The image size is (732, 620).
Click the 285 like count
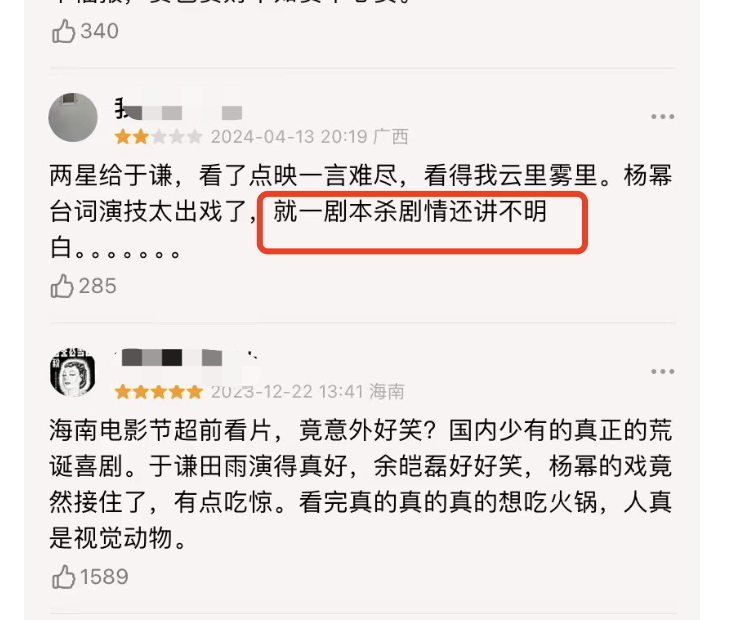(x=98, y=286)
